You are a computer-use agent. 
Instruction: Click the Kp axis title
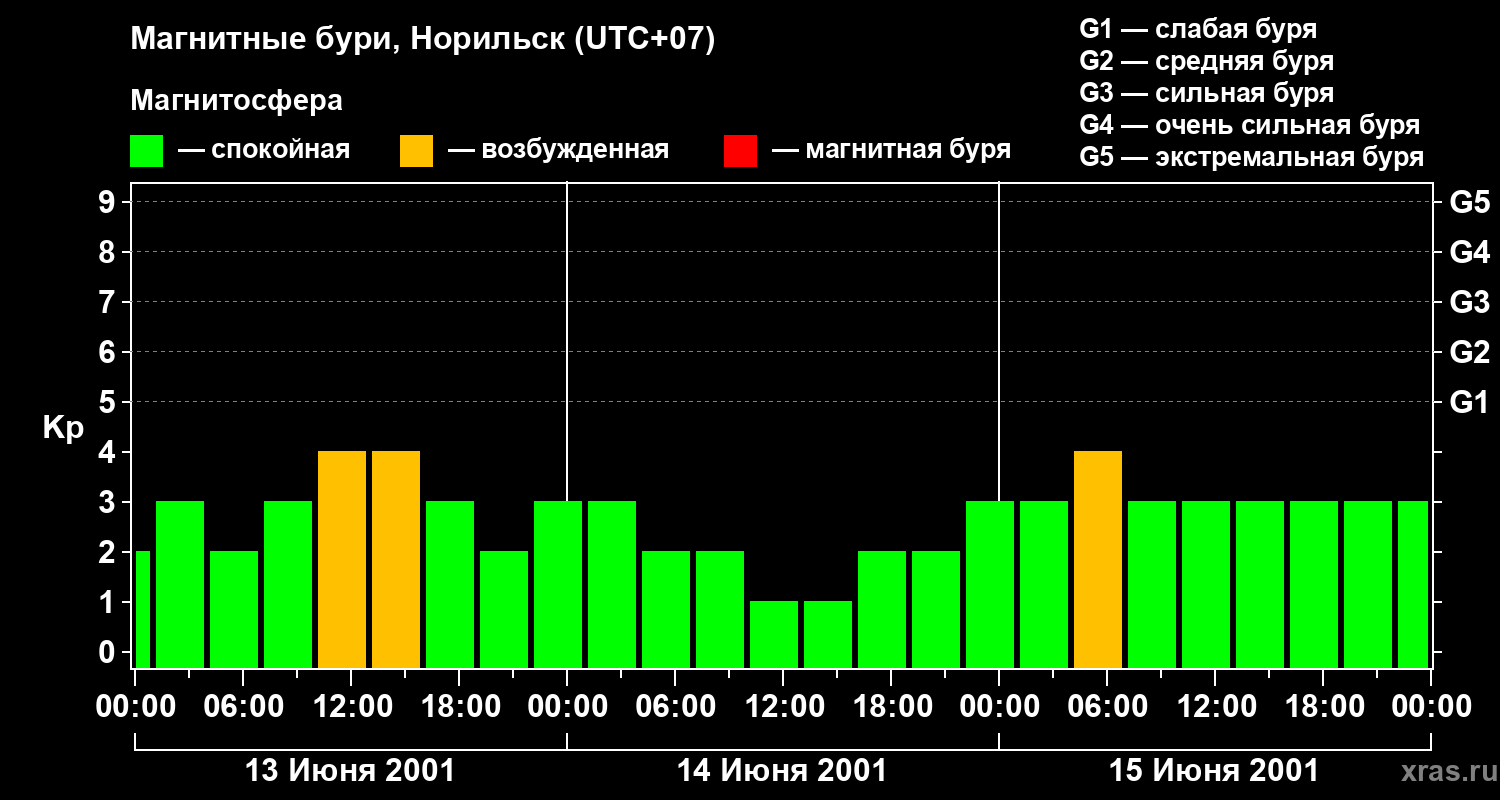pos(63,428)
